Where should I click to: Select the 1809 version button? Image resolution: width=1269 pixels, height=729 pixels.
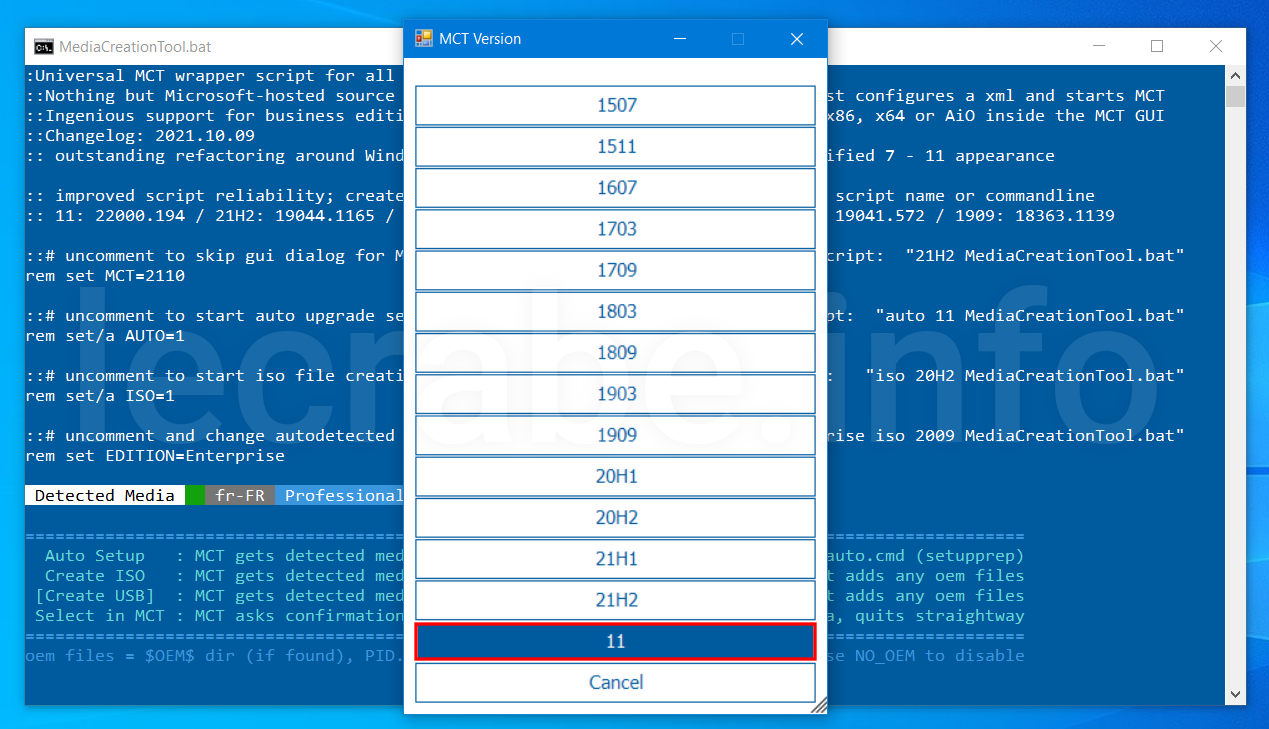[x=616, y=352]
